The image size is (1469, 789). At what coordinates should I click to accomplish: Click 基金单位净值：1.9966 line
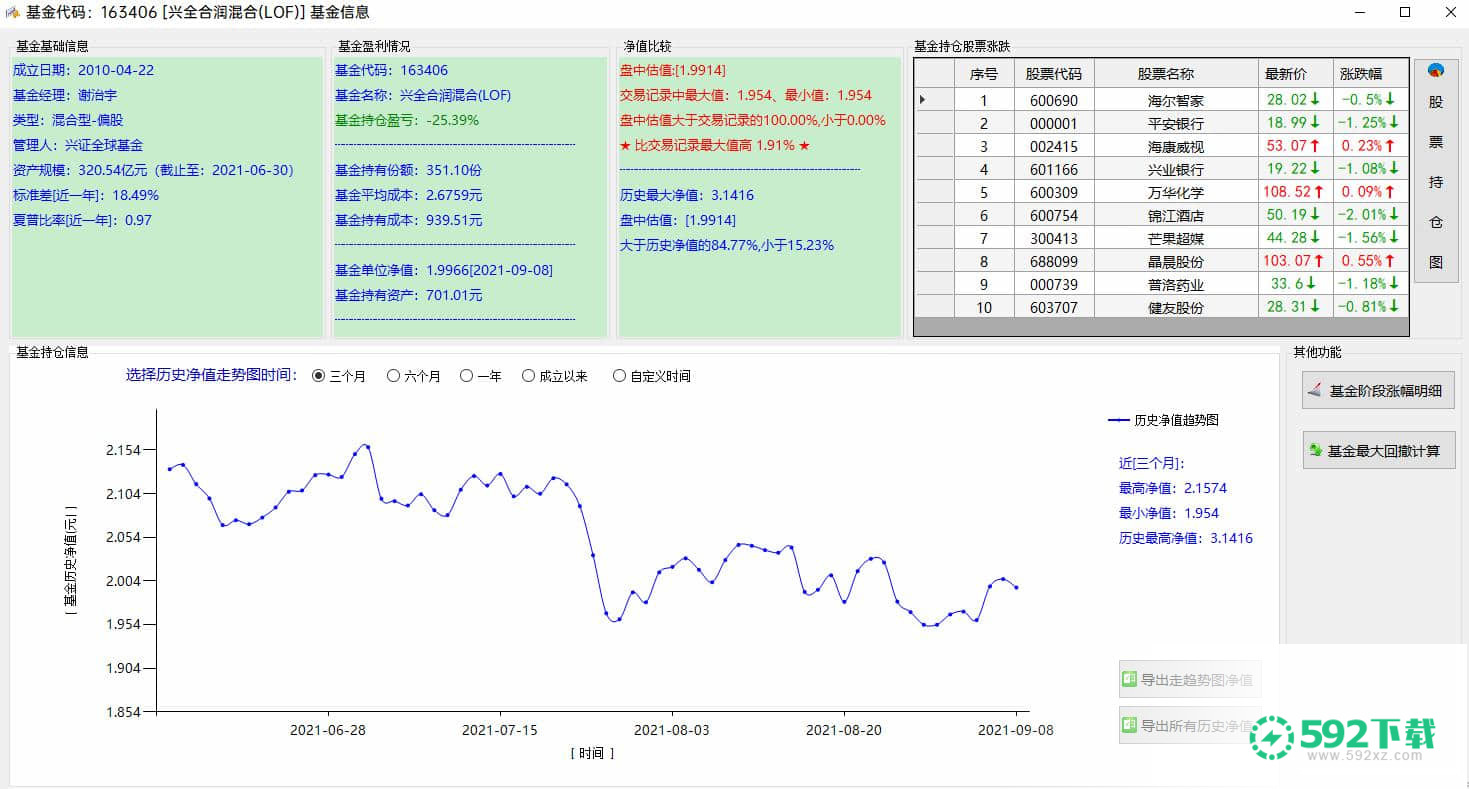pyautogui.click(x=444, y=270)
